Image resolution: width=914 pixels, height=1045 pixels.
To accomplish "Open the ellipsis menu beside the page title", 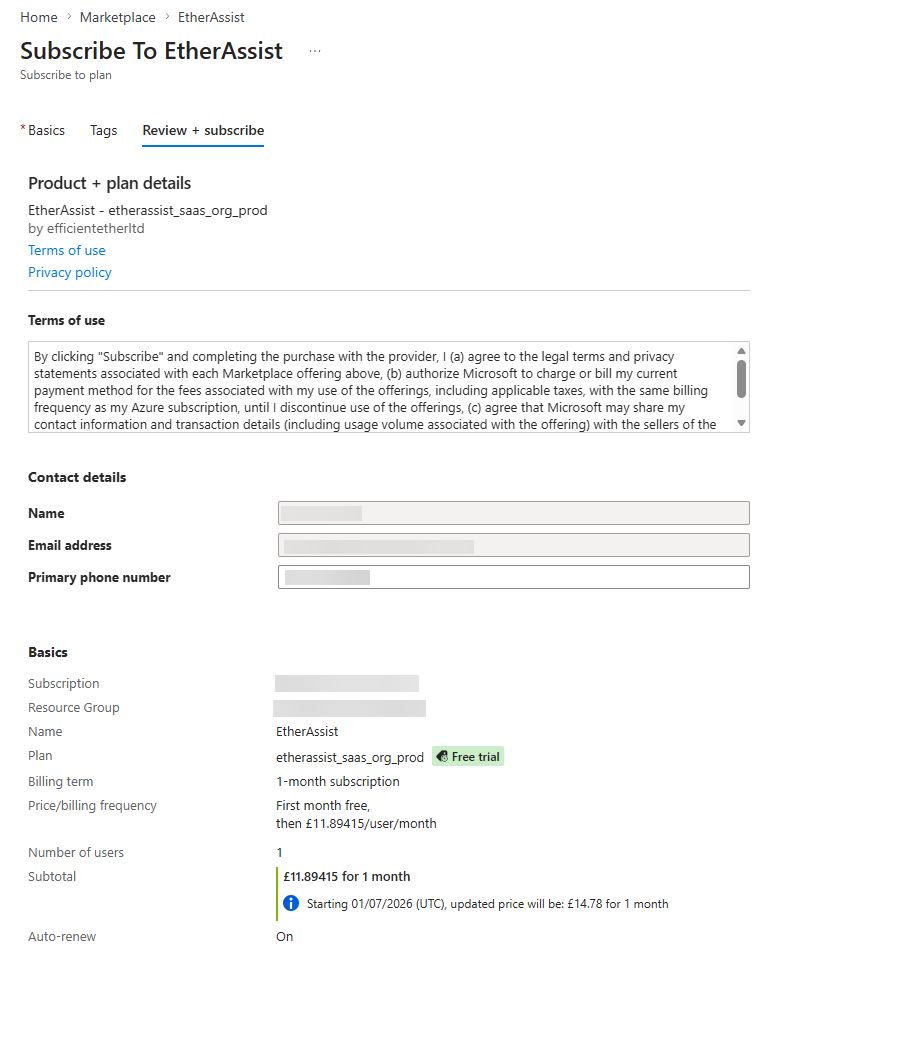I will click(315, 51).
